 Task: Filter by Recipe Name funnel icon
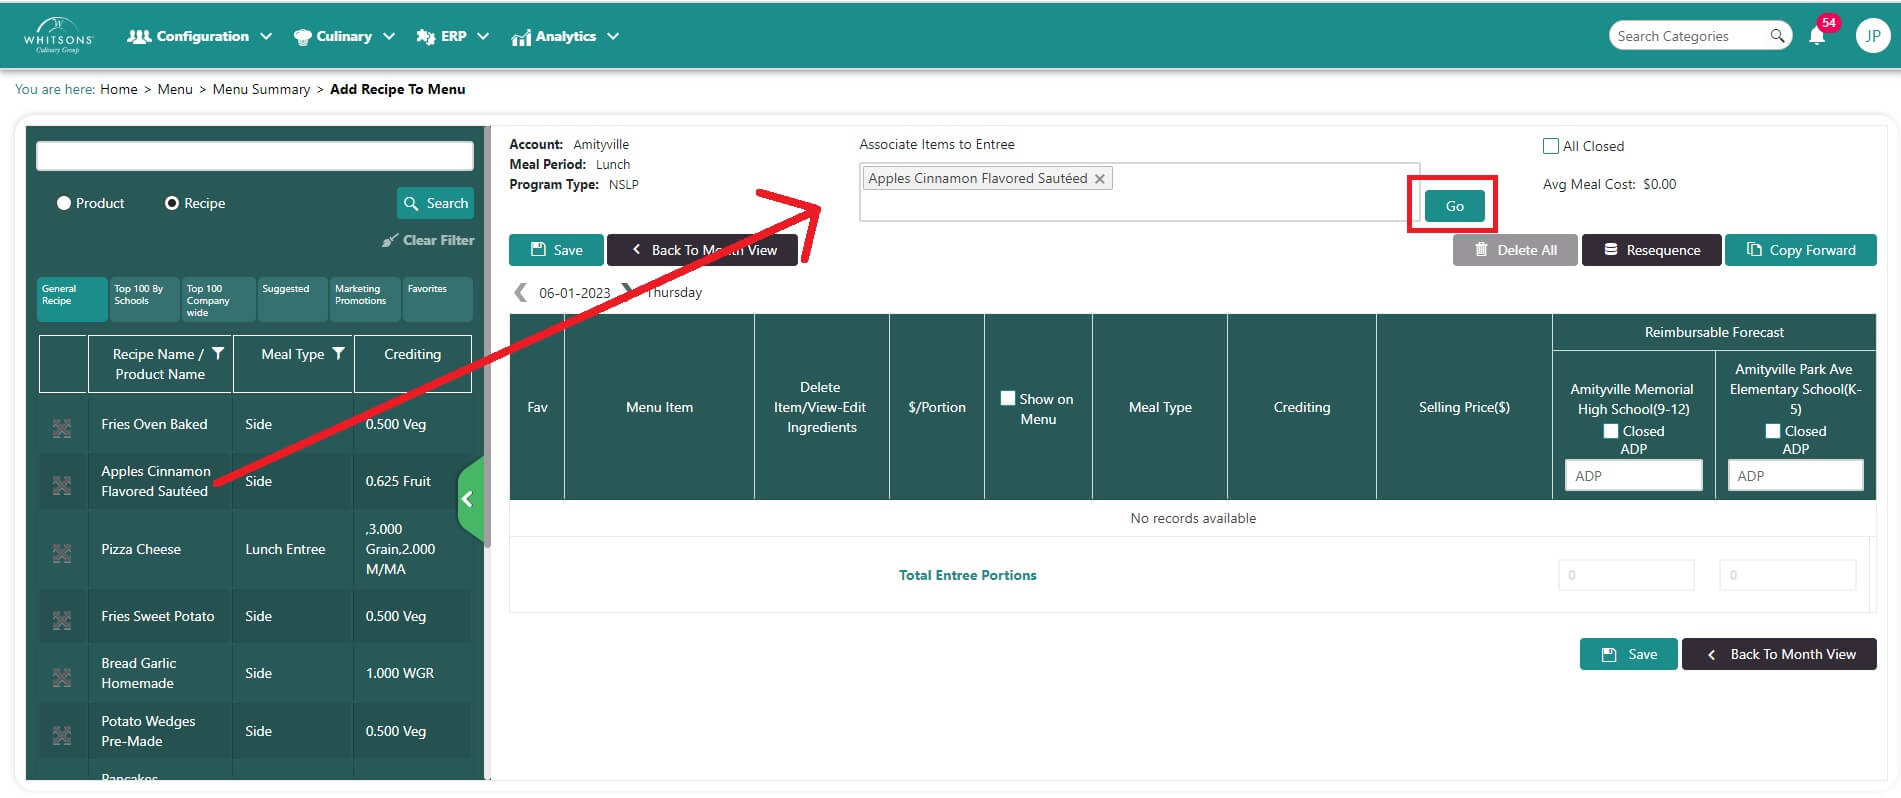pyautogui.click(x=218, y=354)
